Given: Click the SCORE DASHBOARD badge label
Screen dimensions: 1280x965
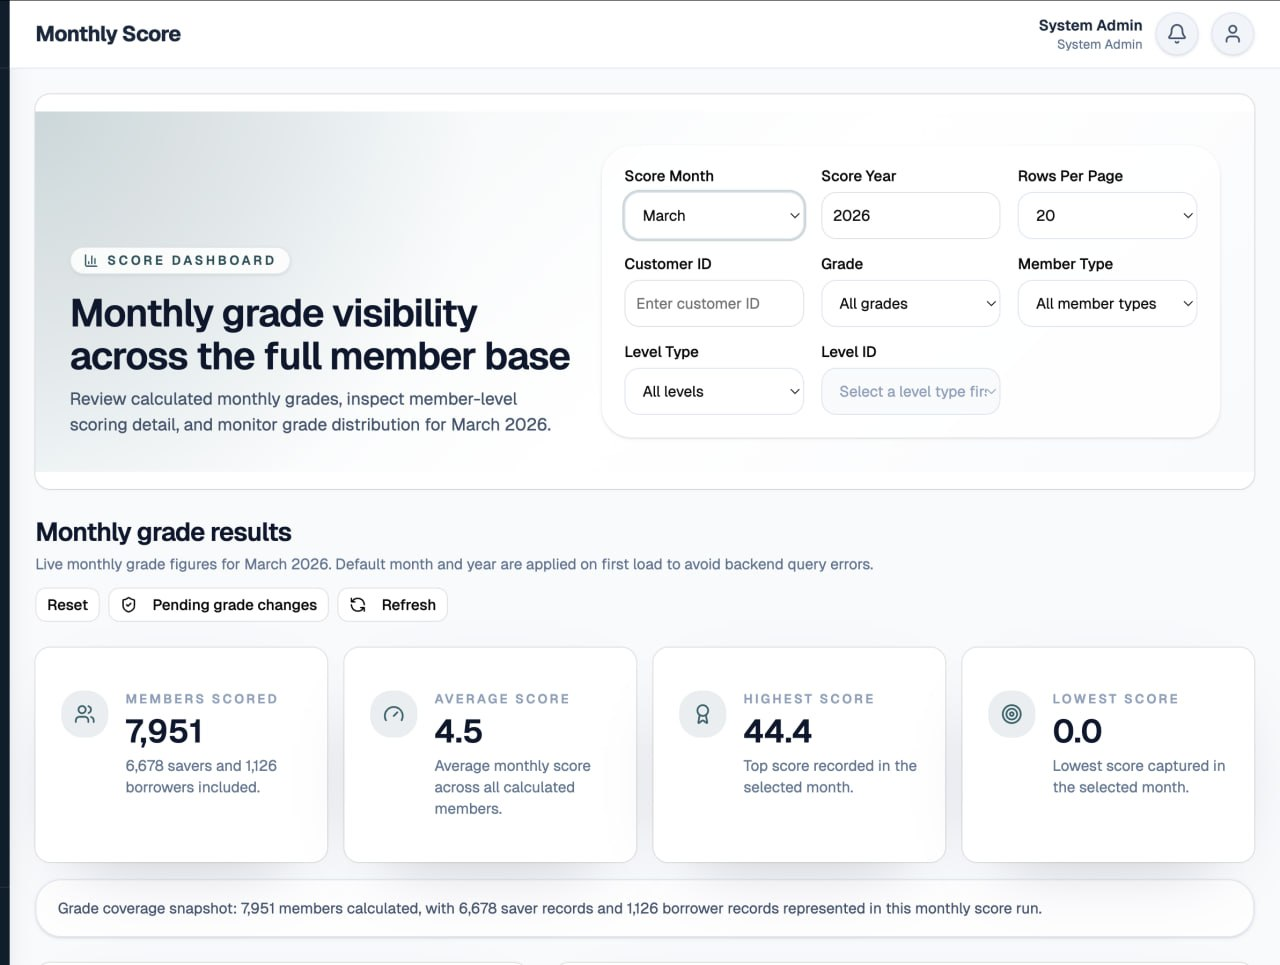Looking at the screenshot, I should pyautogui.click(x=191, y=260).
